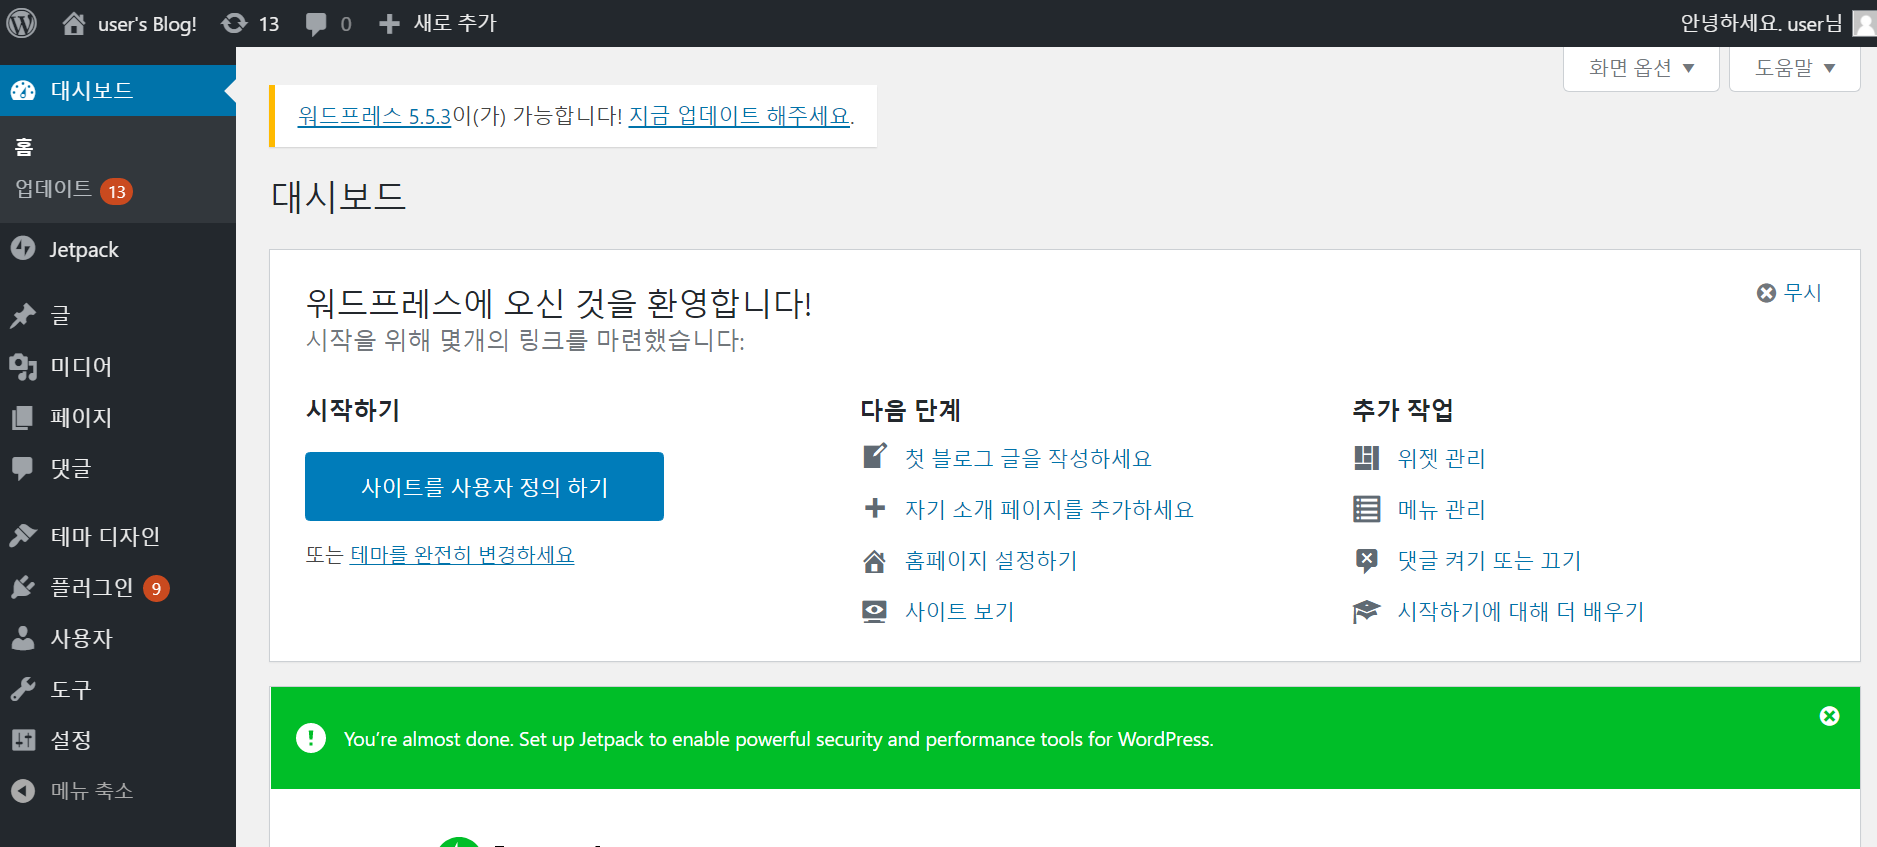Open the 첫 블로그 글을 작성하세요 link
The width and height of the screenshot is (1877, 847).
(x=1028, y=458)
